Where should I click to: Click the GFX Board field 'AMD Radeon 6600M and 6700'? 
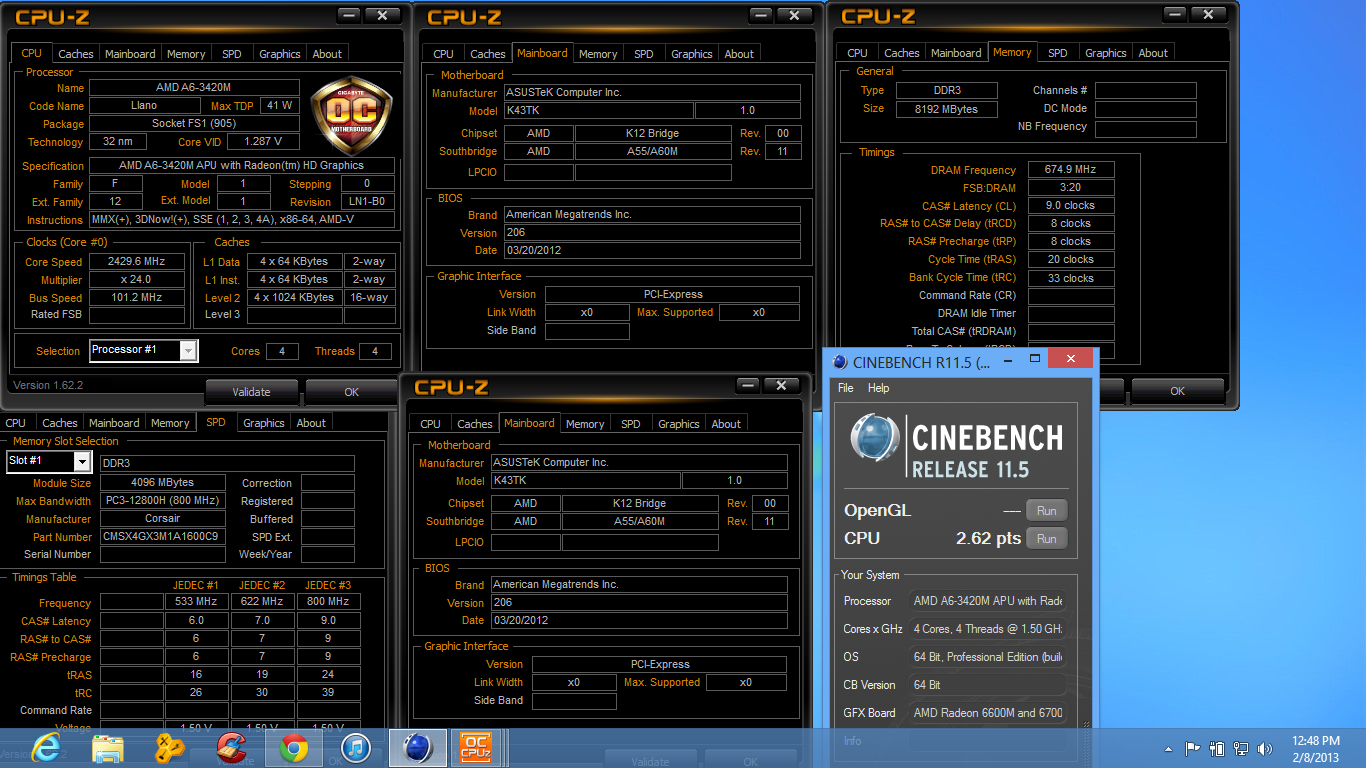pos(986,713)
